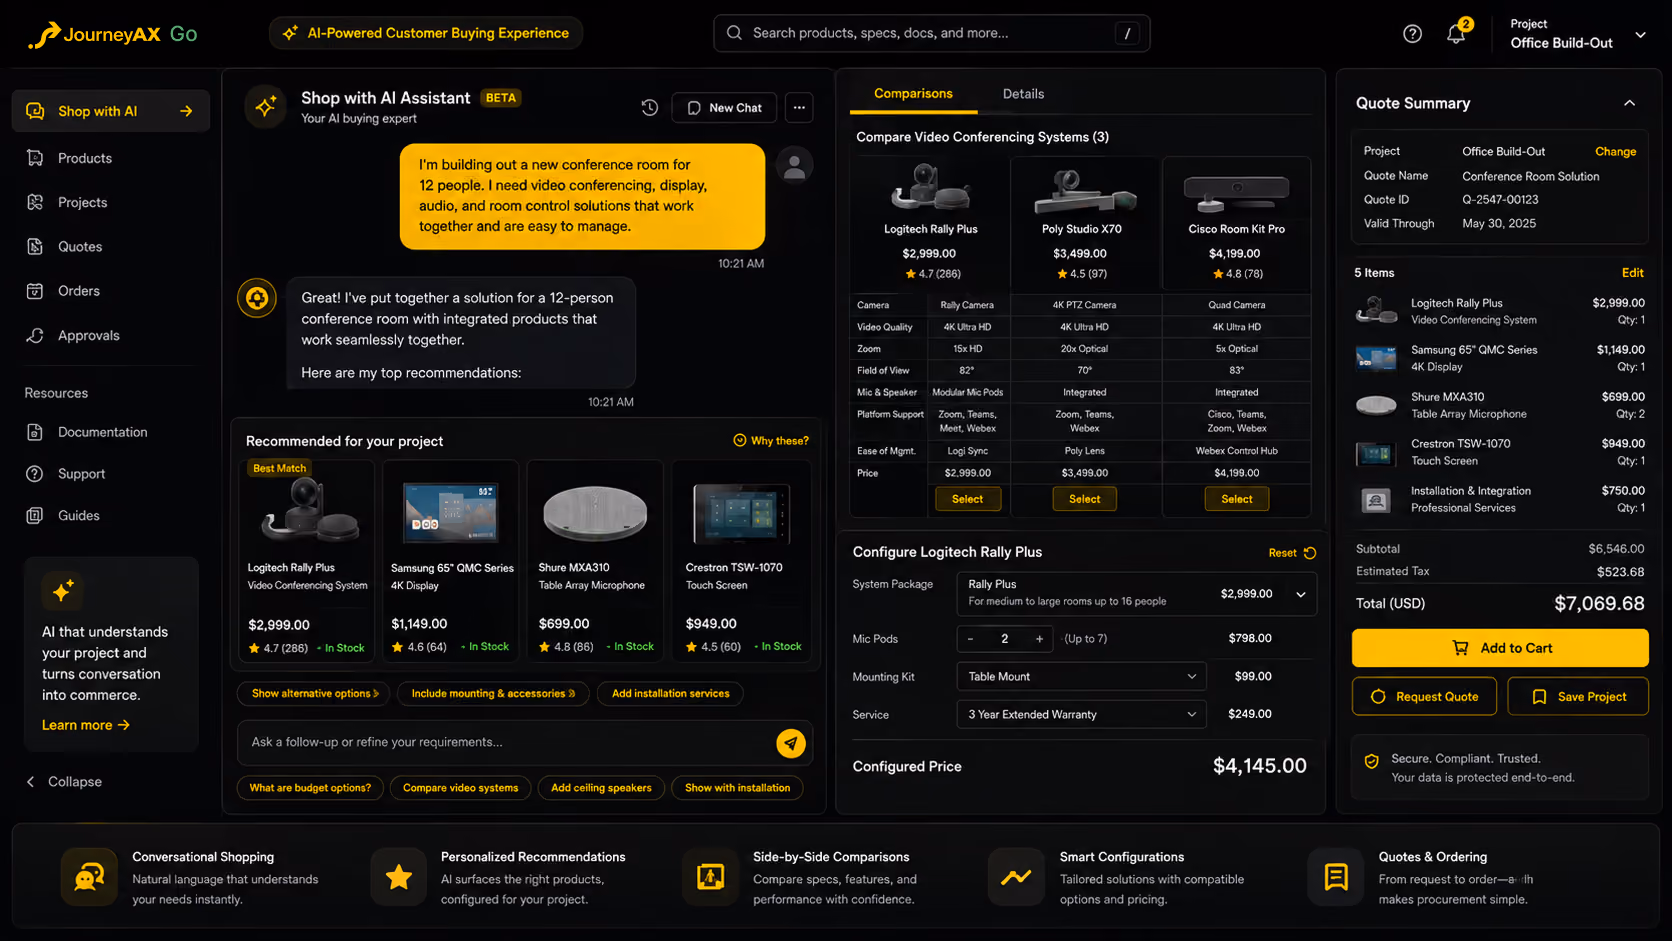Open Shop with AI in sidebar

coord(111,111)
